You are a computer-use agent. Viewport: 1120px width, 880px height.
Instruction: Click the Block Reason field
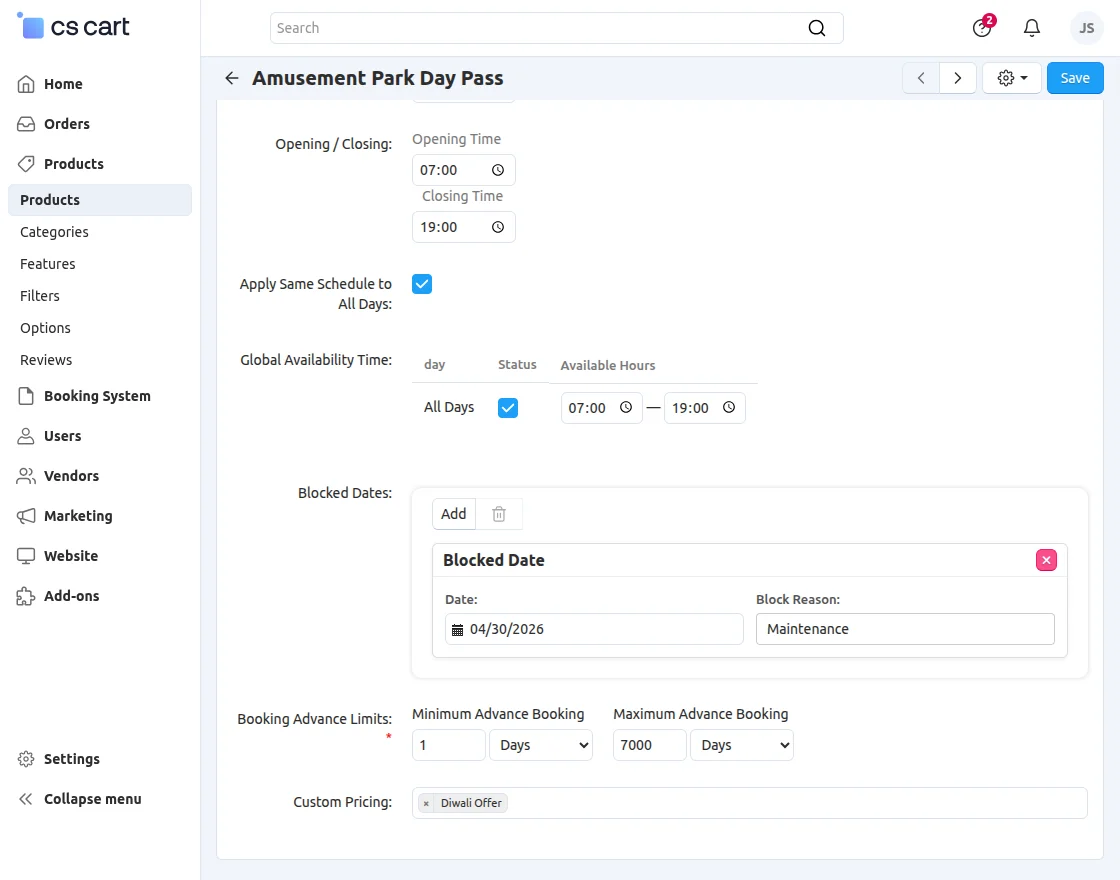(905, 629)
